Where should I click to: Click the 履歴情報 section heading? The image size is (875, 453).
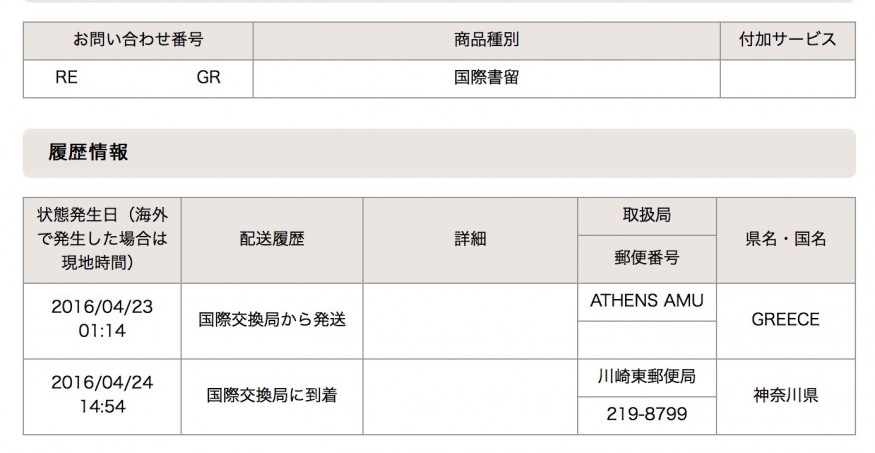click(x=88, y=153)
